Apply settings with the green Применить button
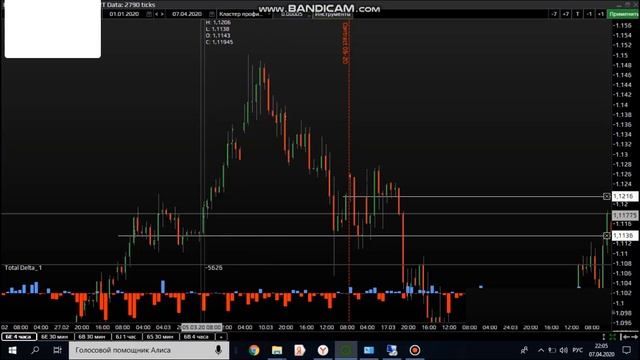Screen dimensions: 640x360 click(623, 14)
